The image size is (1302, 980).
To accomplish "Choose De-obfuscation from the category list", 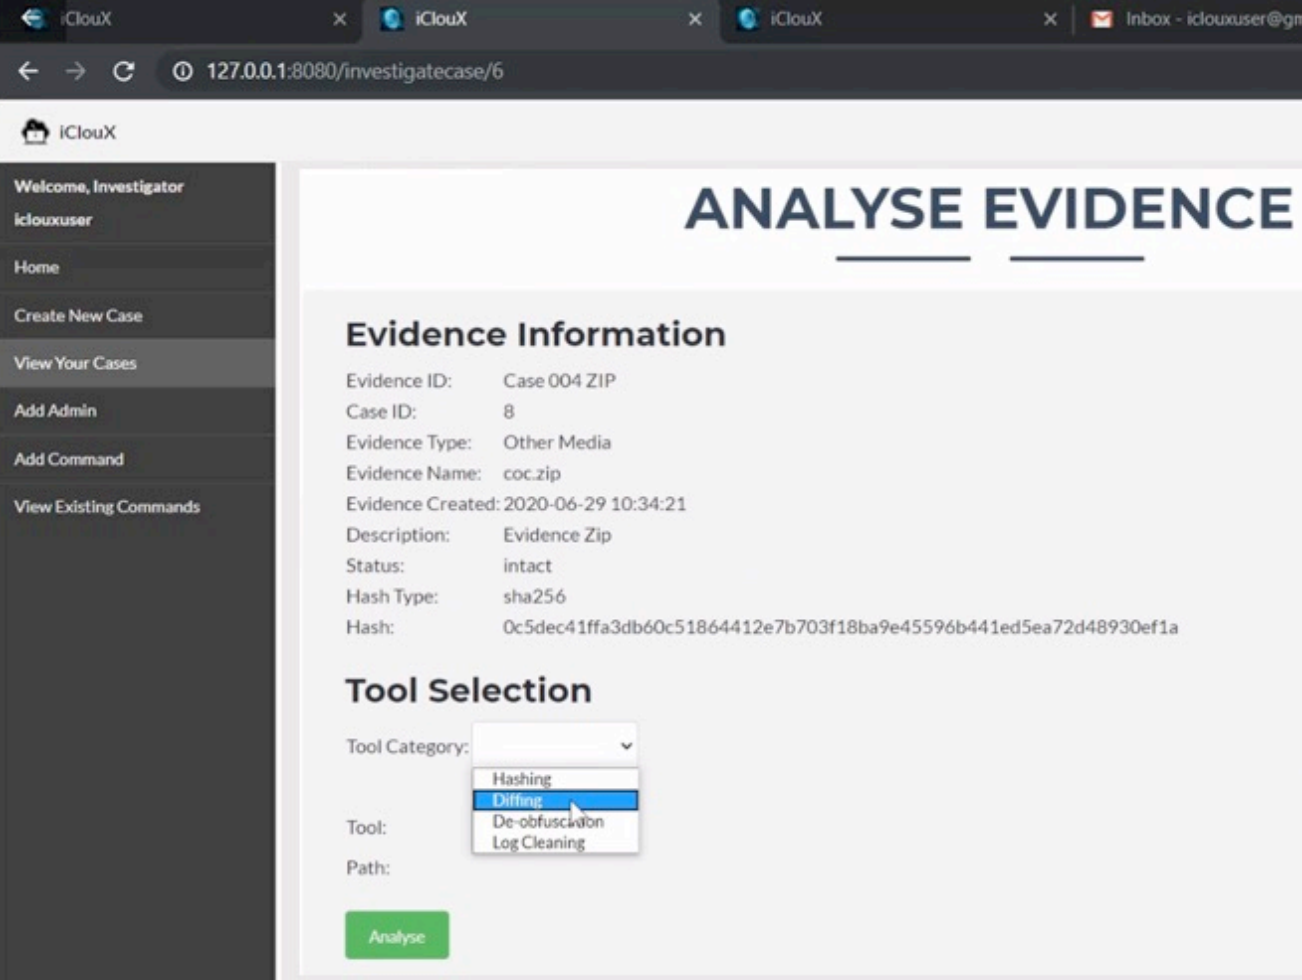I will 555,821.
